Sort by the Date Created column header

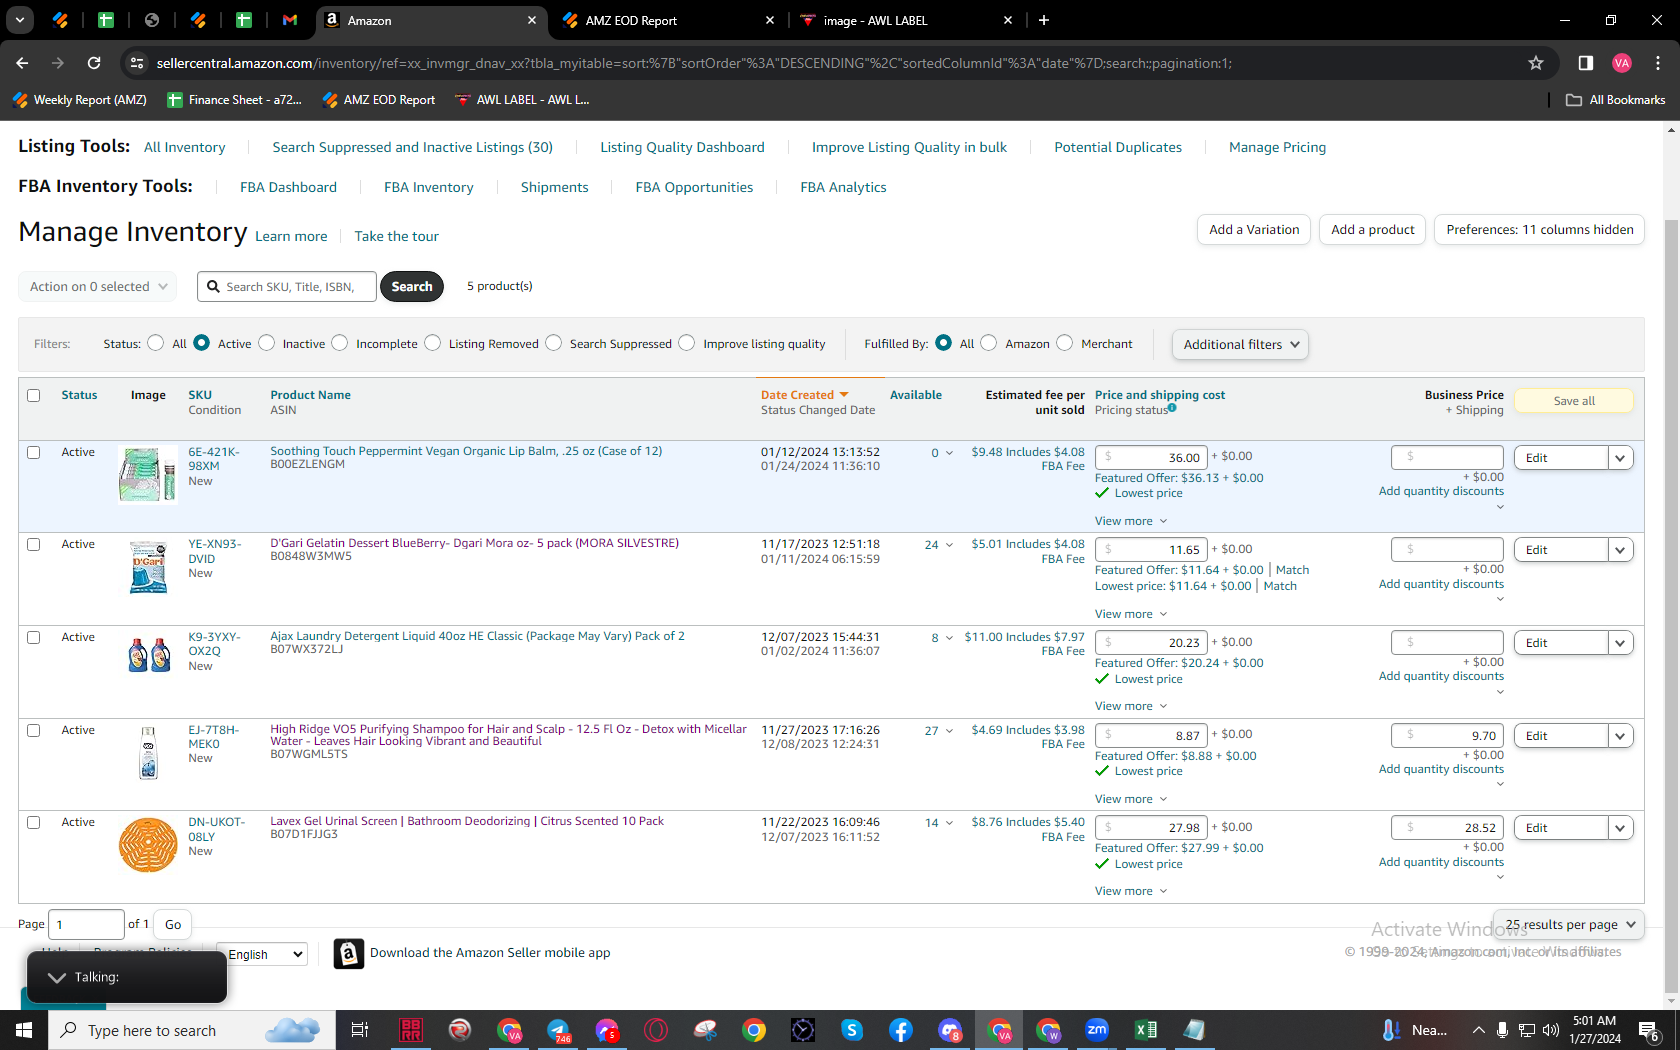point(804,395)
